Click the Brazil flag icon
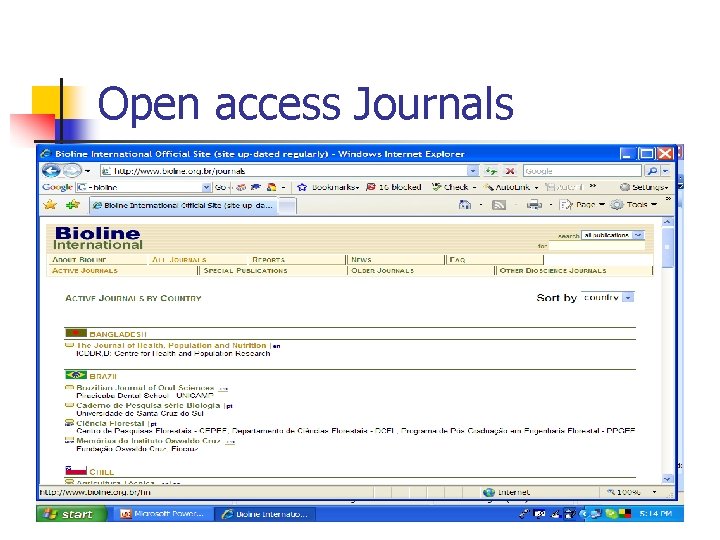 76,375
